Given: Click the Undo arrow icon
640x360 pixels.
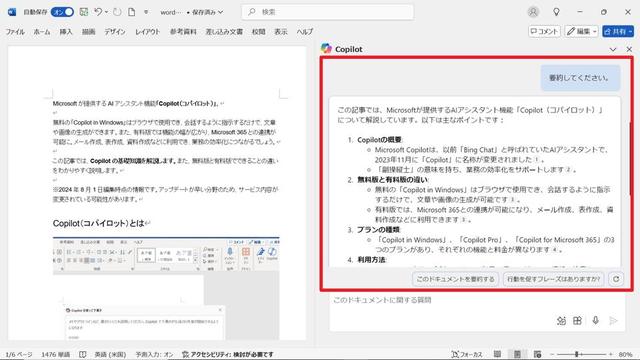Looking at the screenshot, I should click(x=98, y=12).
